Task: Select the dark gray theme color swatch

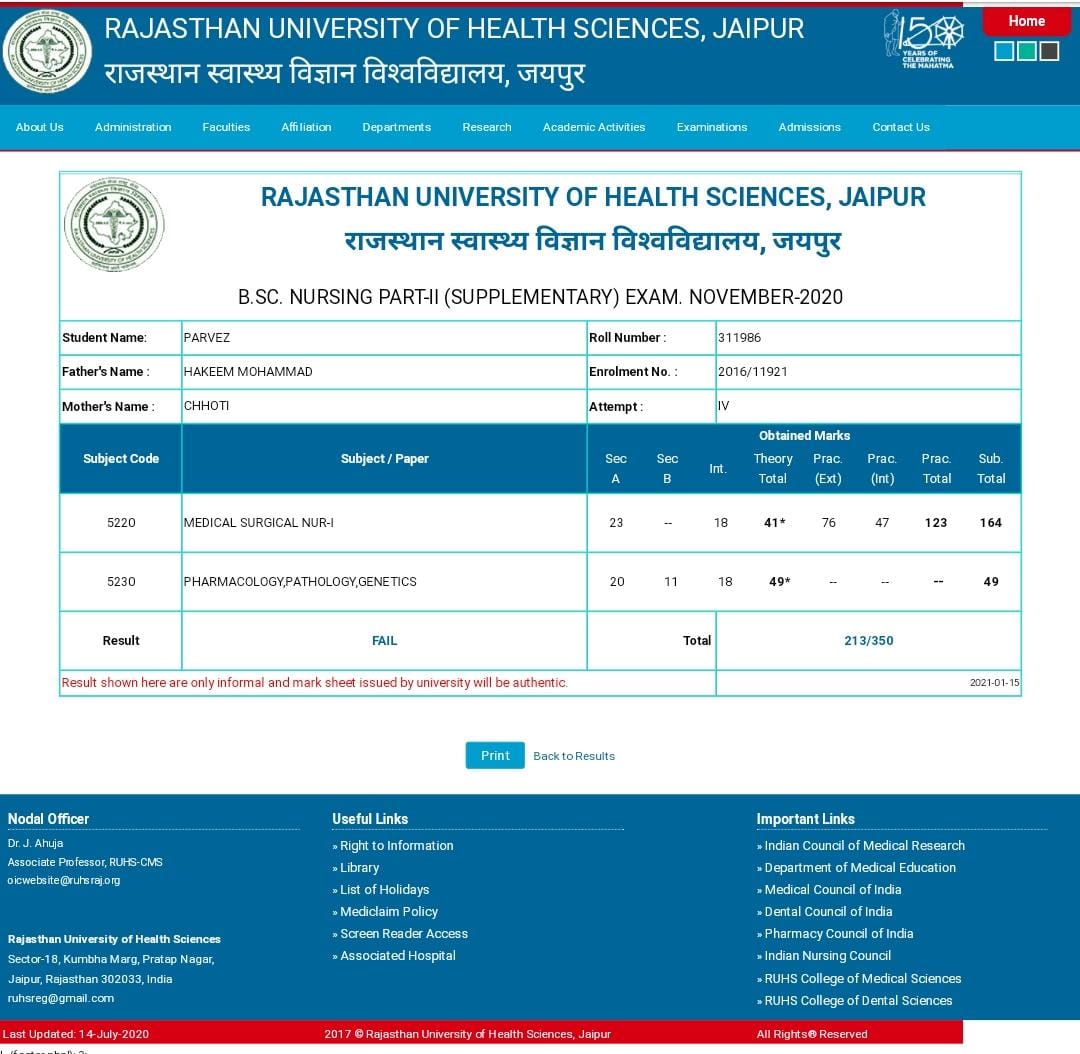Action: pos(1049,51)
